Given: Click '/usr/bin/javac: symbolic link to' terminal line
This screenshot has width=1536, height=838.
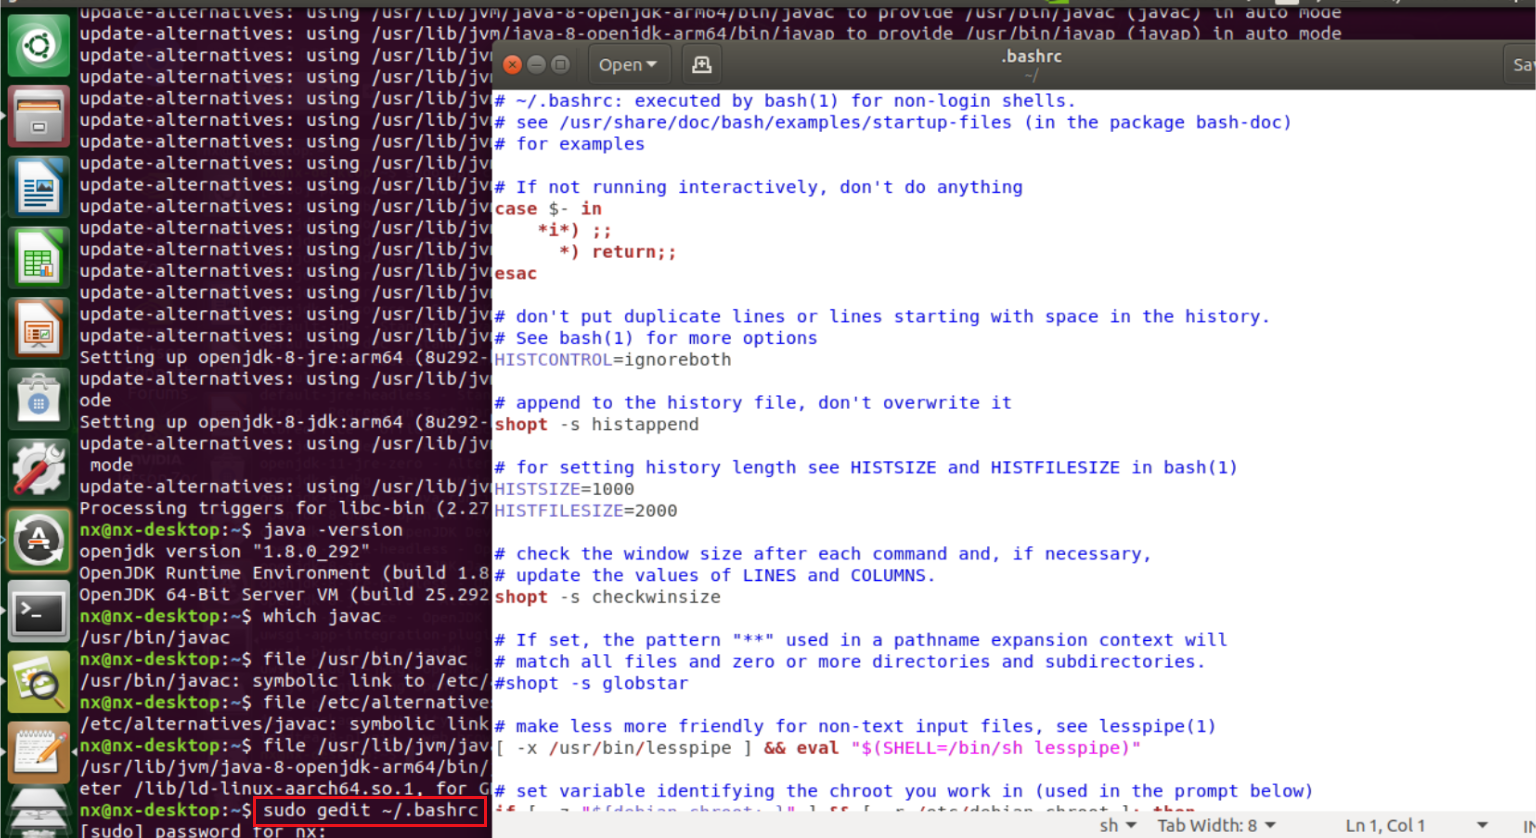Looking at the screenshot, I should pos(284,681).
